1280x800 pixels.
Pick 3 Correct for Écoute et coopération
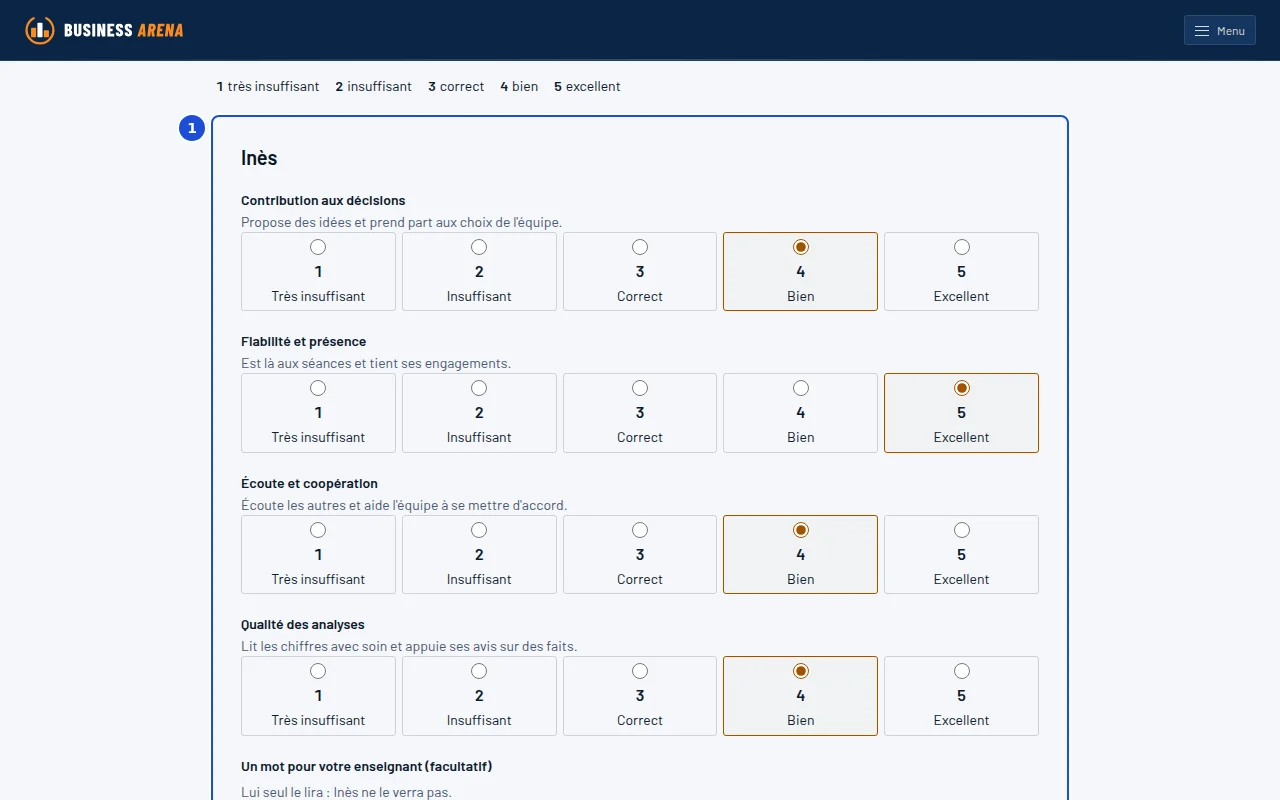click(640, 555)
